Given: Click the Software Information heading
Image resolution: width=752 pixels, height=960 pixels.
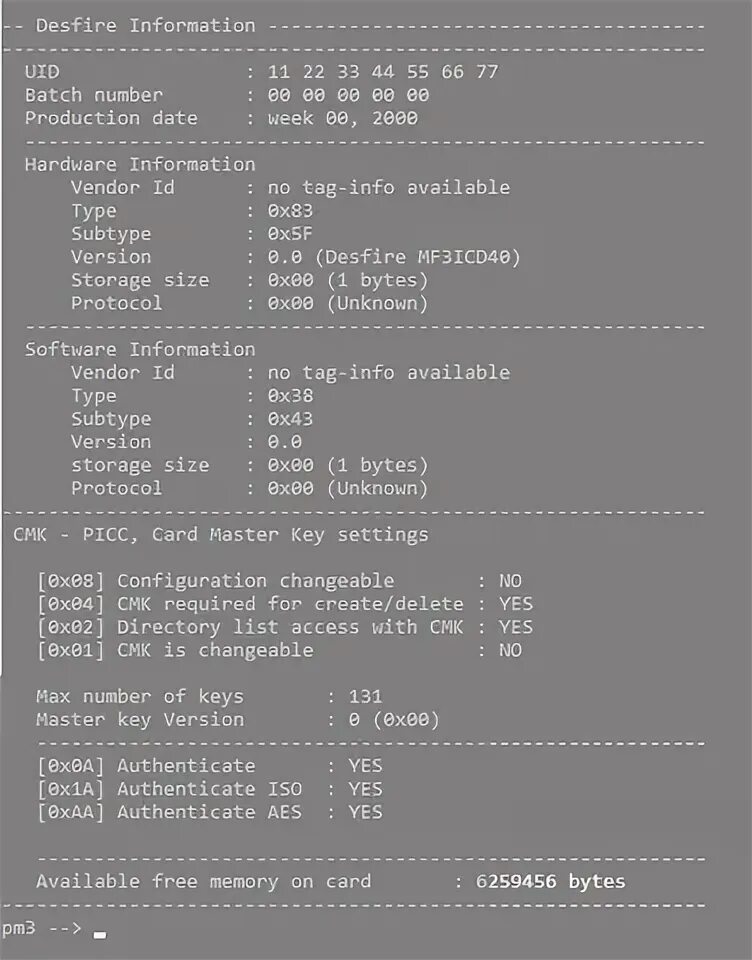Looking at the screenshot, I should pyautogui.click(x=140, y=349).
